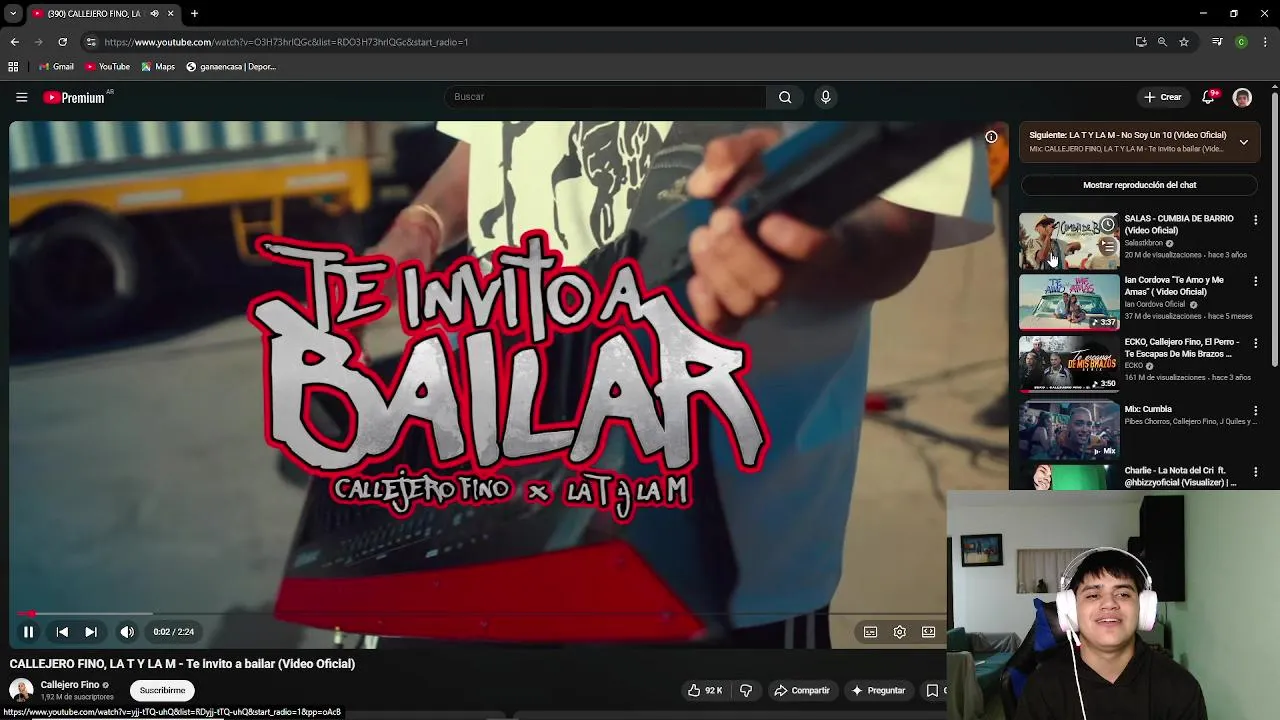Add SALAS video to the queue
The height and width of the screenshot is (720, 1280).
tap(1107, 246)
